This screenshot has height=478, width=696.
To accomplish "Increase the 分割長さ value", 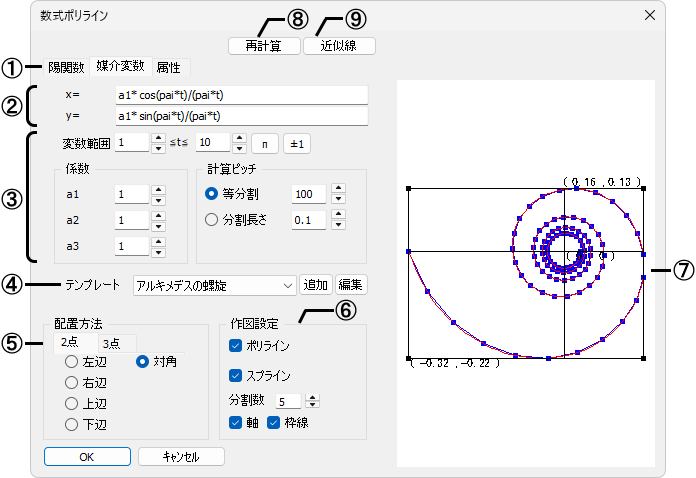I will (x=339, y=215).
